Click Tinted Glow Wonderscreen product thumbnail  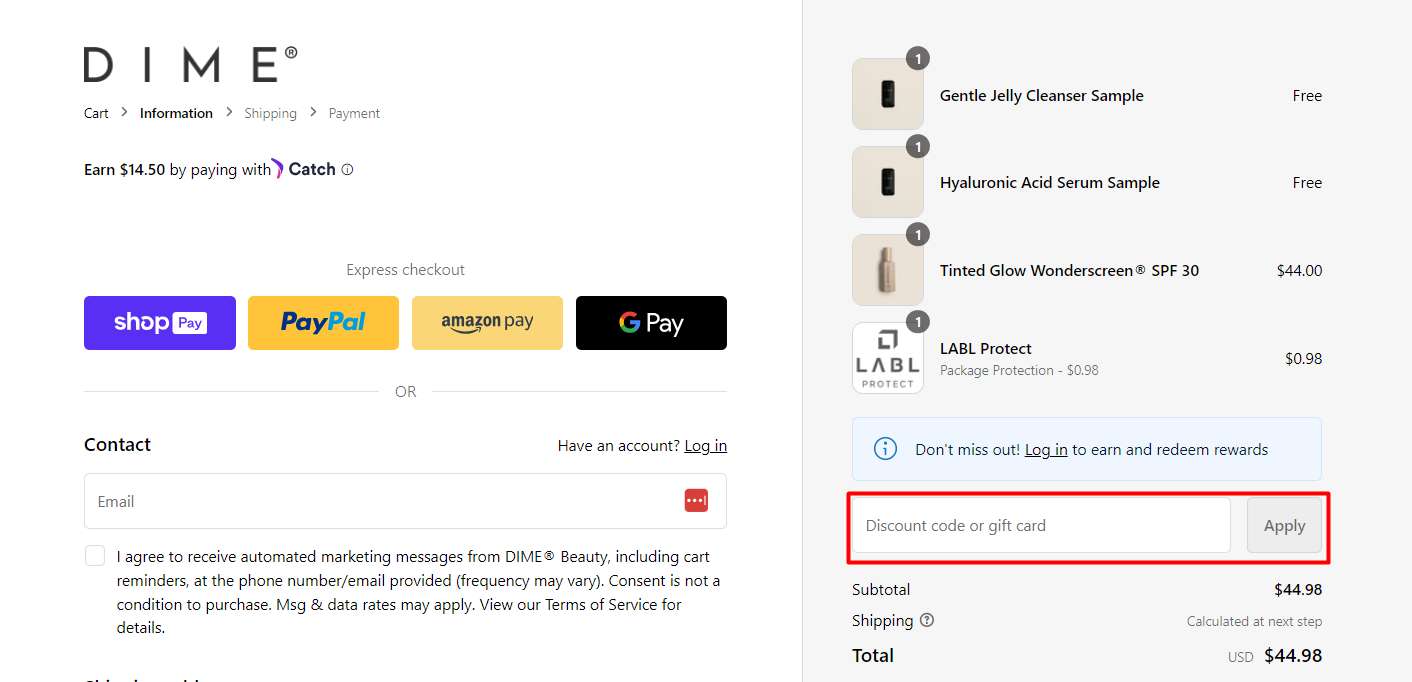(888, 270)
